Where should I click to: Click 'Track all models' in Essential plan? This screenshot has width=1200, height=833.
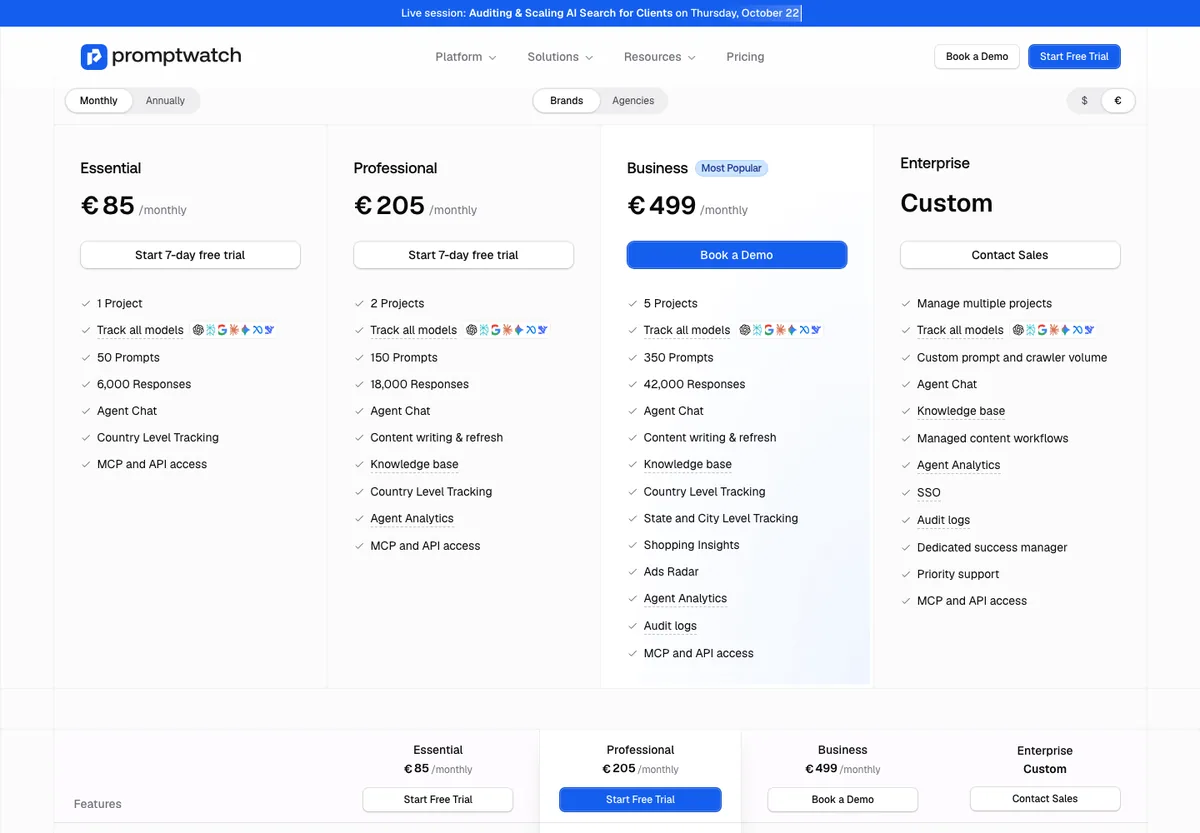tap(140, 330)
